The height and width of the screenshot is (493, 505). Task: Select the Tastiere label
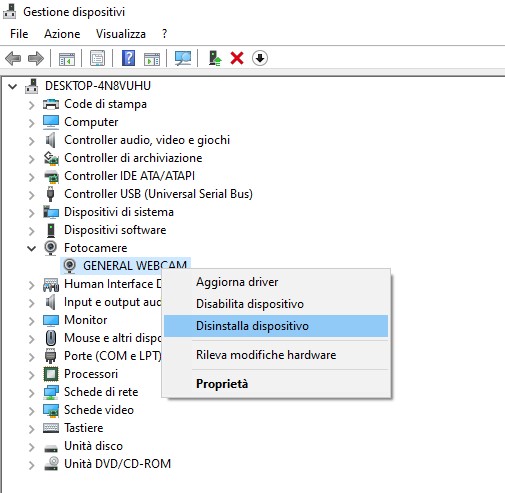[84, 428]
